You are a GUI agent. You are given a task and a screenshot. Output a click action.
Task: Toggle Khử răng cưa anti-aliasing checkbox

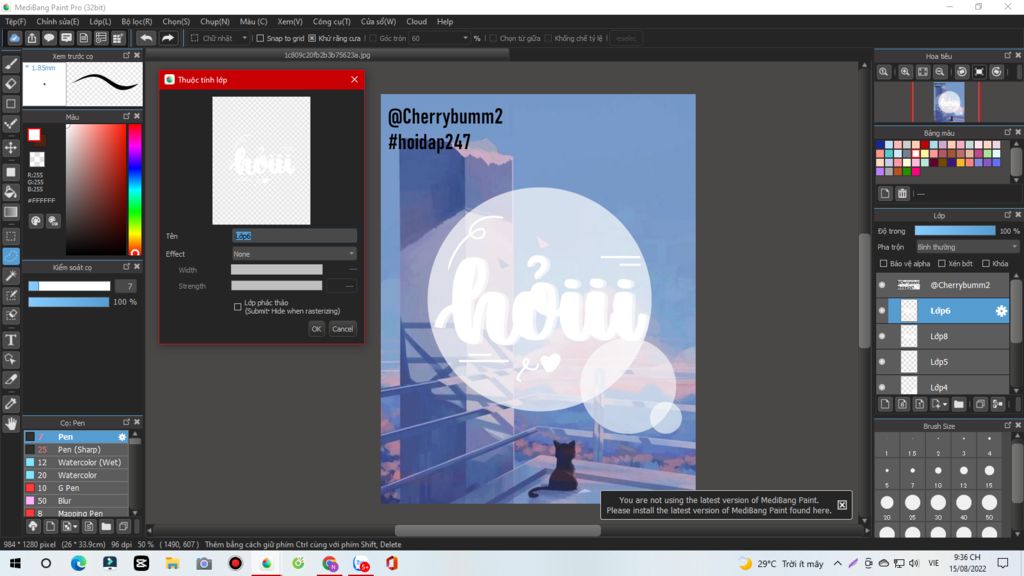point(312,38)
